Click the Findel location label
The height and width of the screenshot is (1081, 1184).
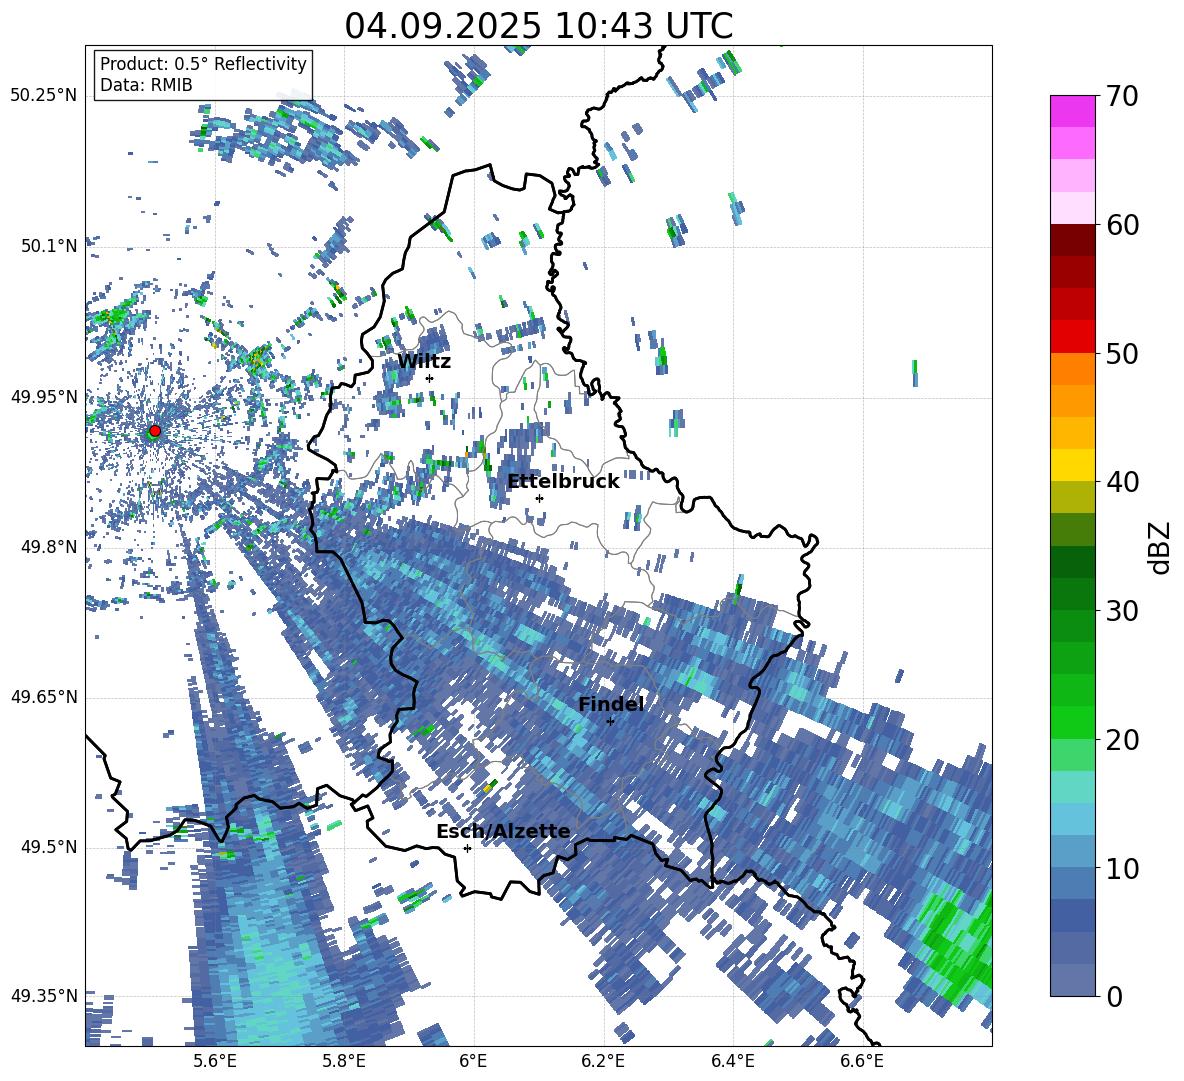(x=611, y=704)
